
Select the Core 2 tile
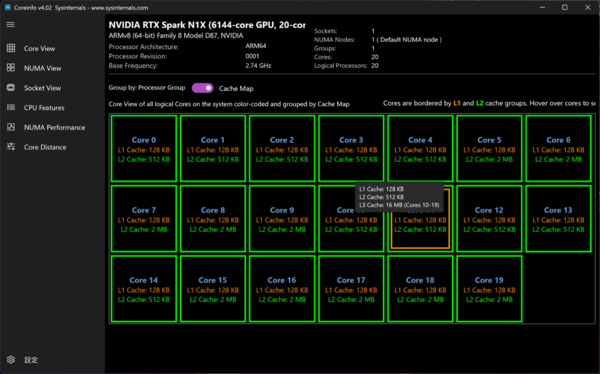pyautogui.click(x=282, y=149)
